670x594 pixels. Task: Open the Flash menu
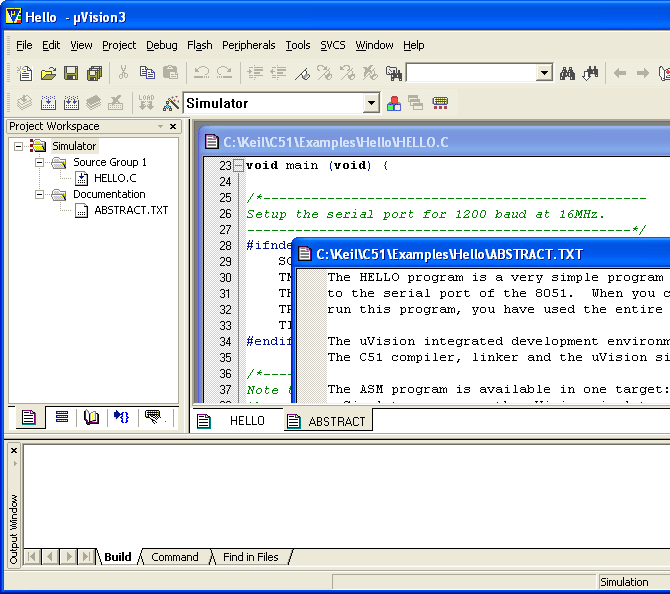(x=200, y=45)
